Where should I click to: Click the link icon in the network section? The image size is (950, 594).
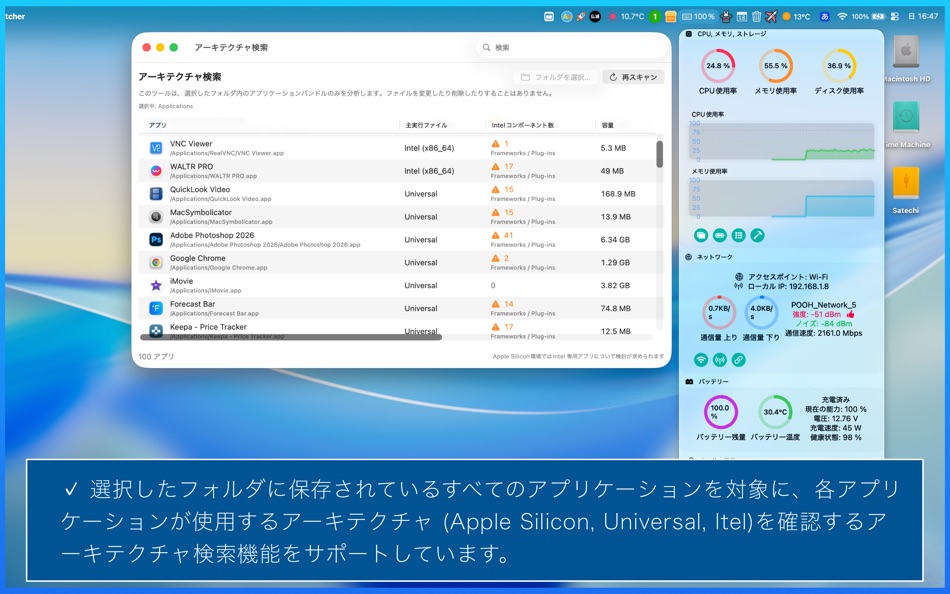(737, 359)
